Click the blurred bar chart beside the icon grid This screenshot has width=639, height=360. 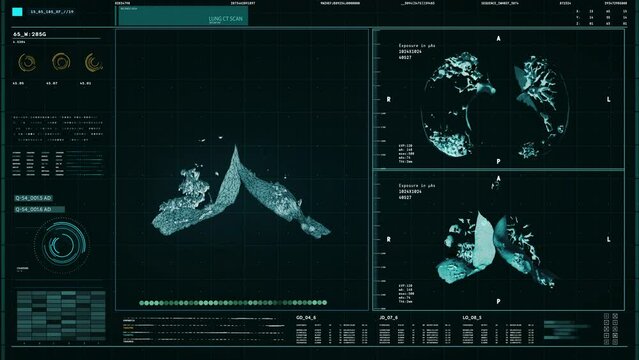click(566, 330)
